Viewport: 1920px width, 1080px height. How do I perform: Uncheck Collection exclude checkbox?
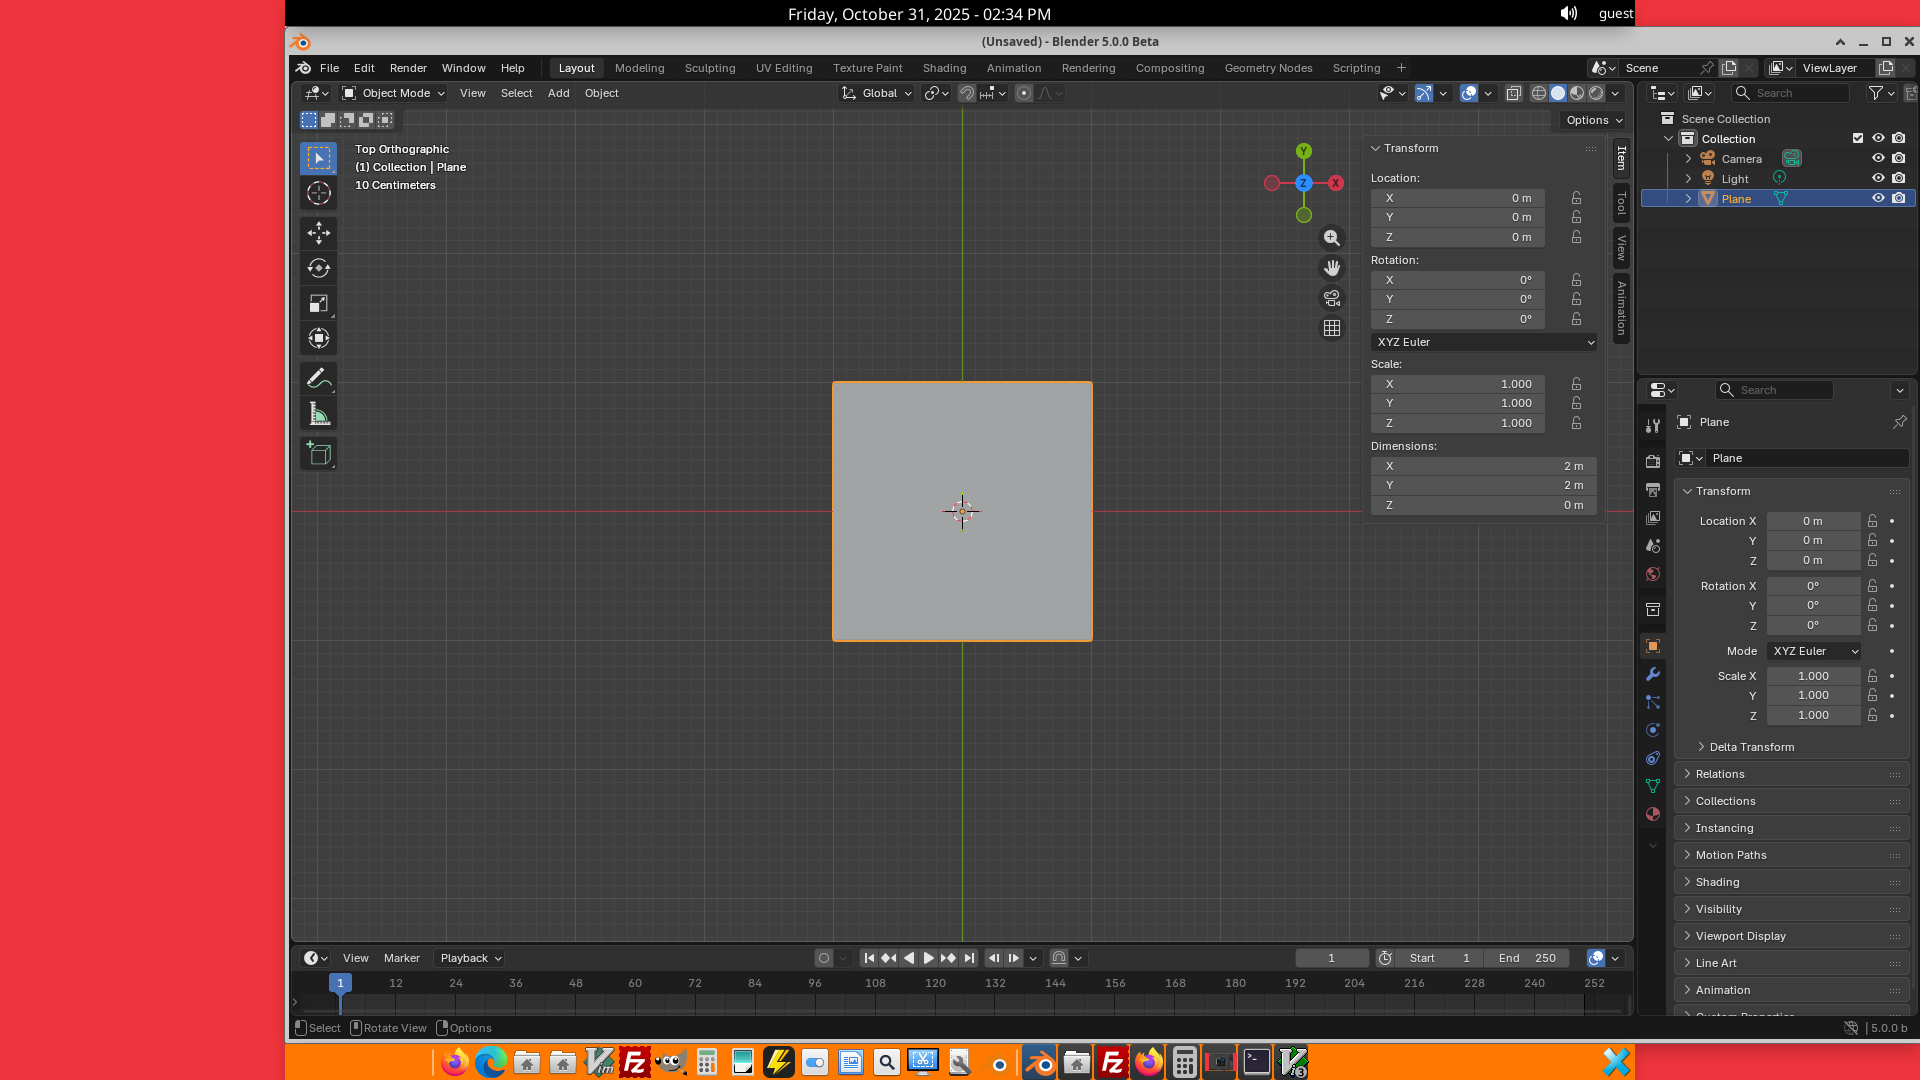tap(1857, 138)
